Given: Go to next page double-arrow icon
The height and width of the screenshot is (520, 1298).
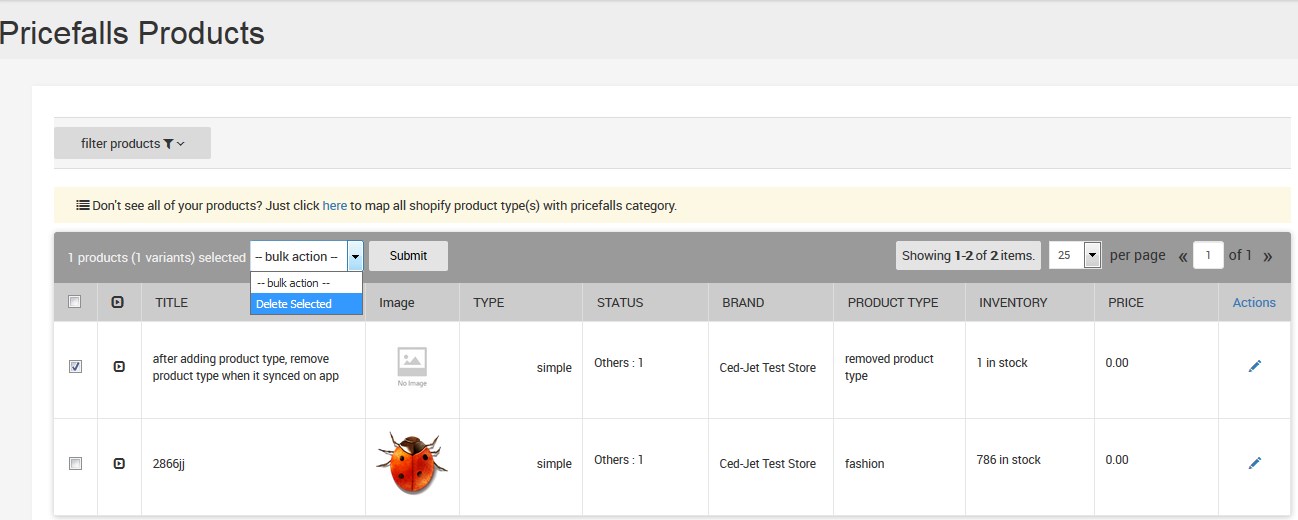Looking at the screenshot, I should (1268, 256).
